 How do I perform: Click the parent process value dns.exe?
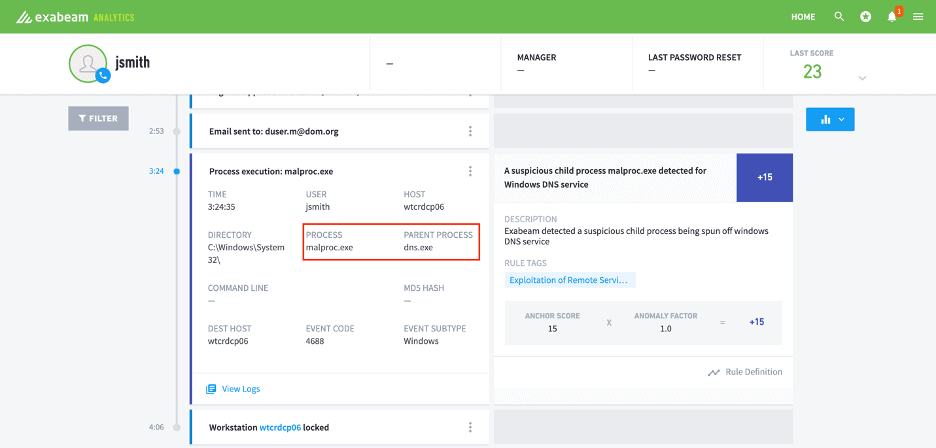coord(418,247)
